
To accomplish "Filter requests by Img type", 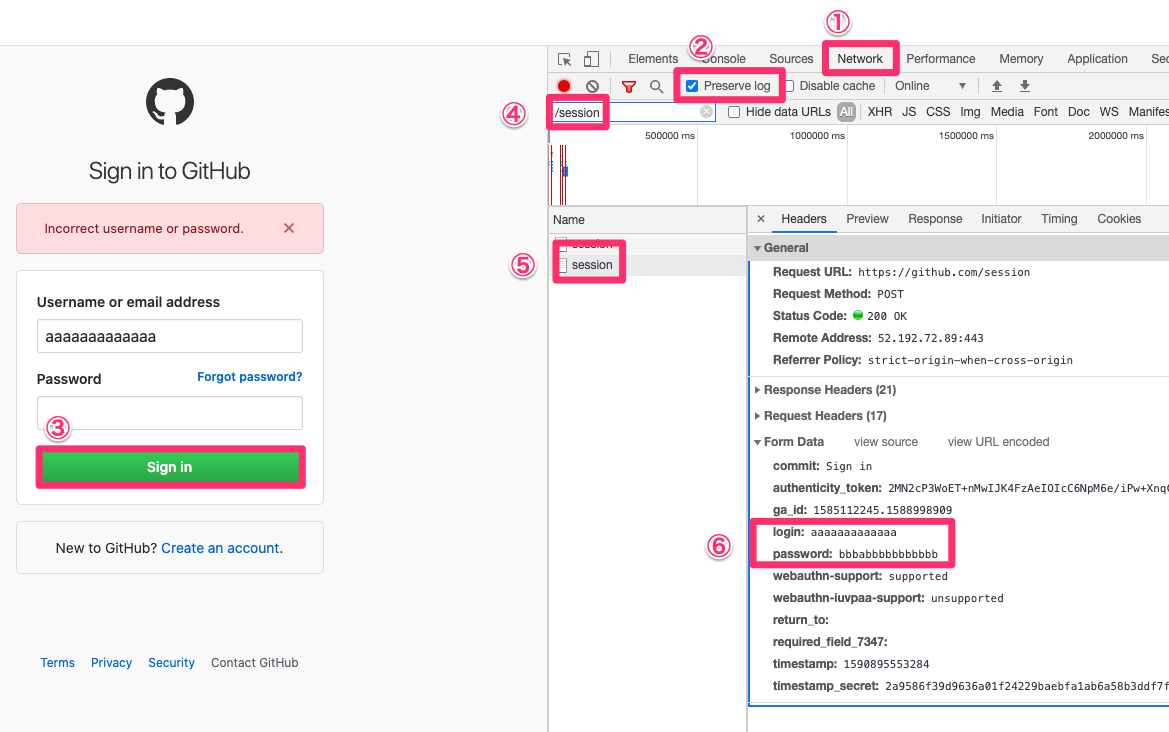I will coord(970,112).
